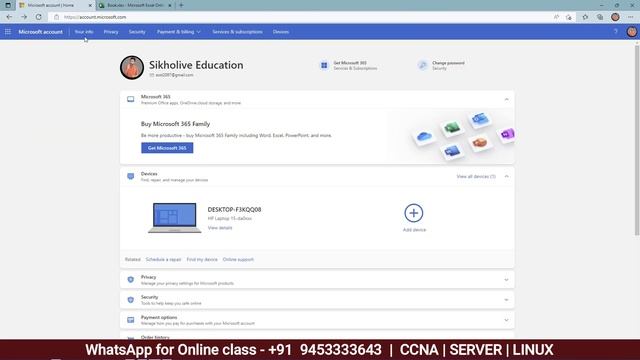The width and height of the screenshot is (640, 360).
Task: Open Edge tab actions menu icon
Action: coord(8,5)
